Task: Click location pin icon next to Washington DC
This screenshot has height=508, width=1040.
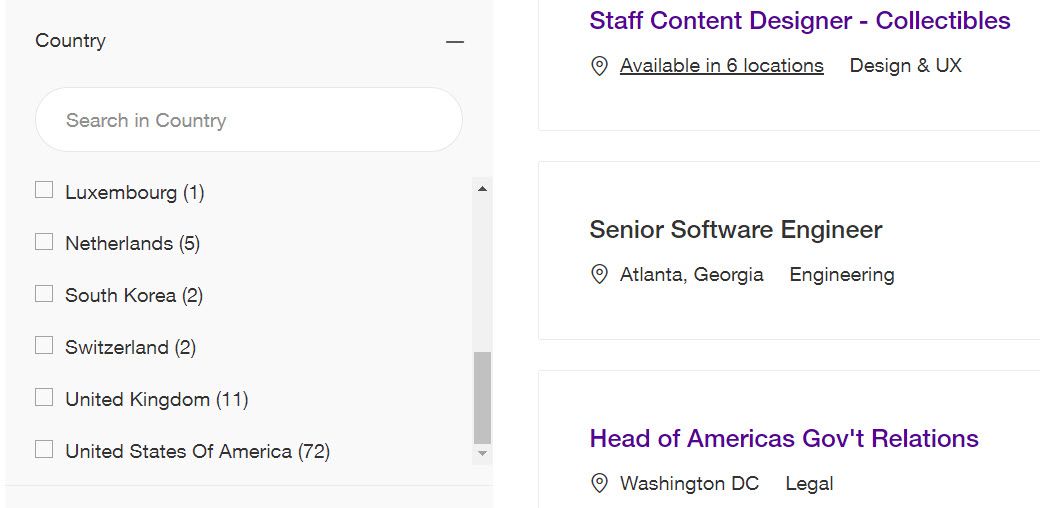Action: [x=599, y=484]
